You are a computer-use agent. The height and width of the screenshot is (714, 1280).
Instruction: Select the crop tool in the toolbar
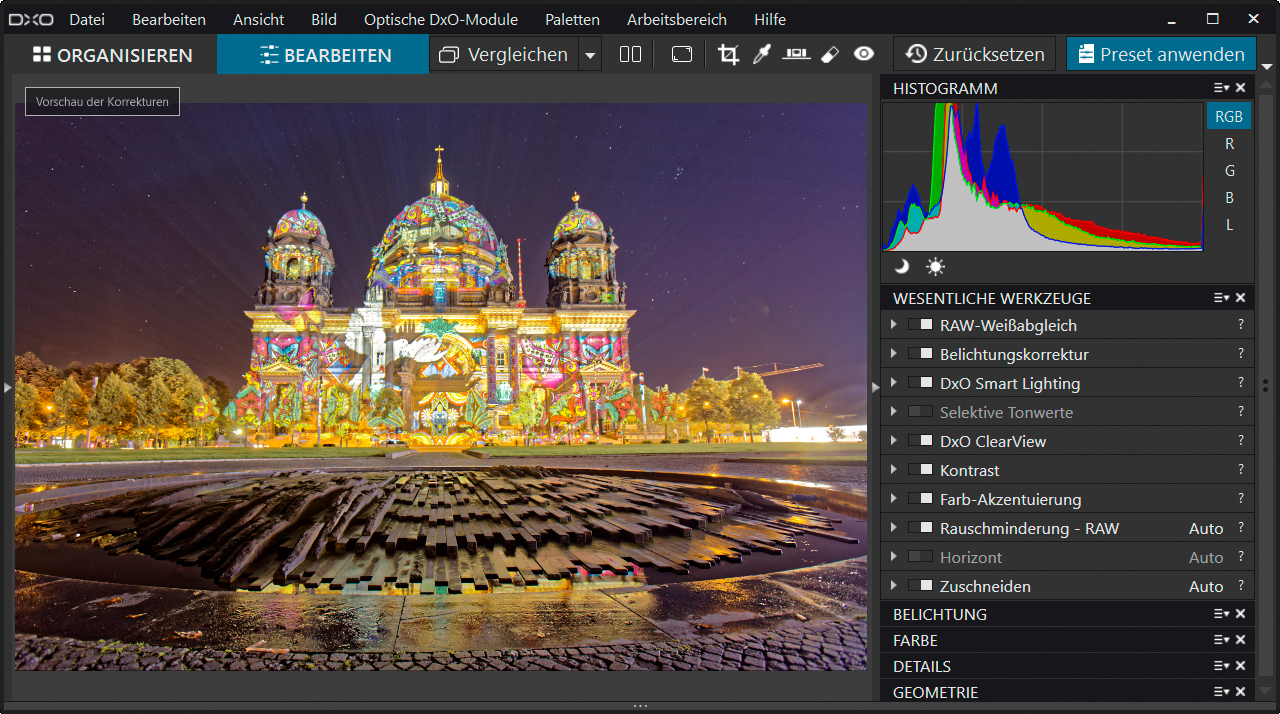pos(729,55)
